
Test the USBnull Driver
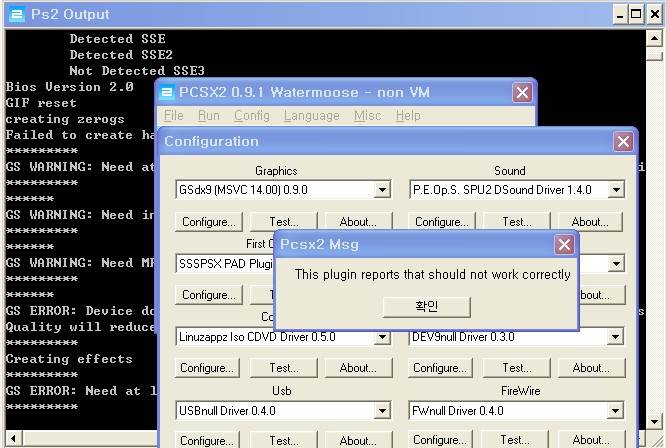[284, 440]
